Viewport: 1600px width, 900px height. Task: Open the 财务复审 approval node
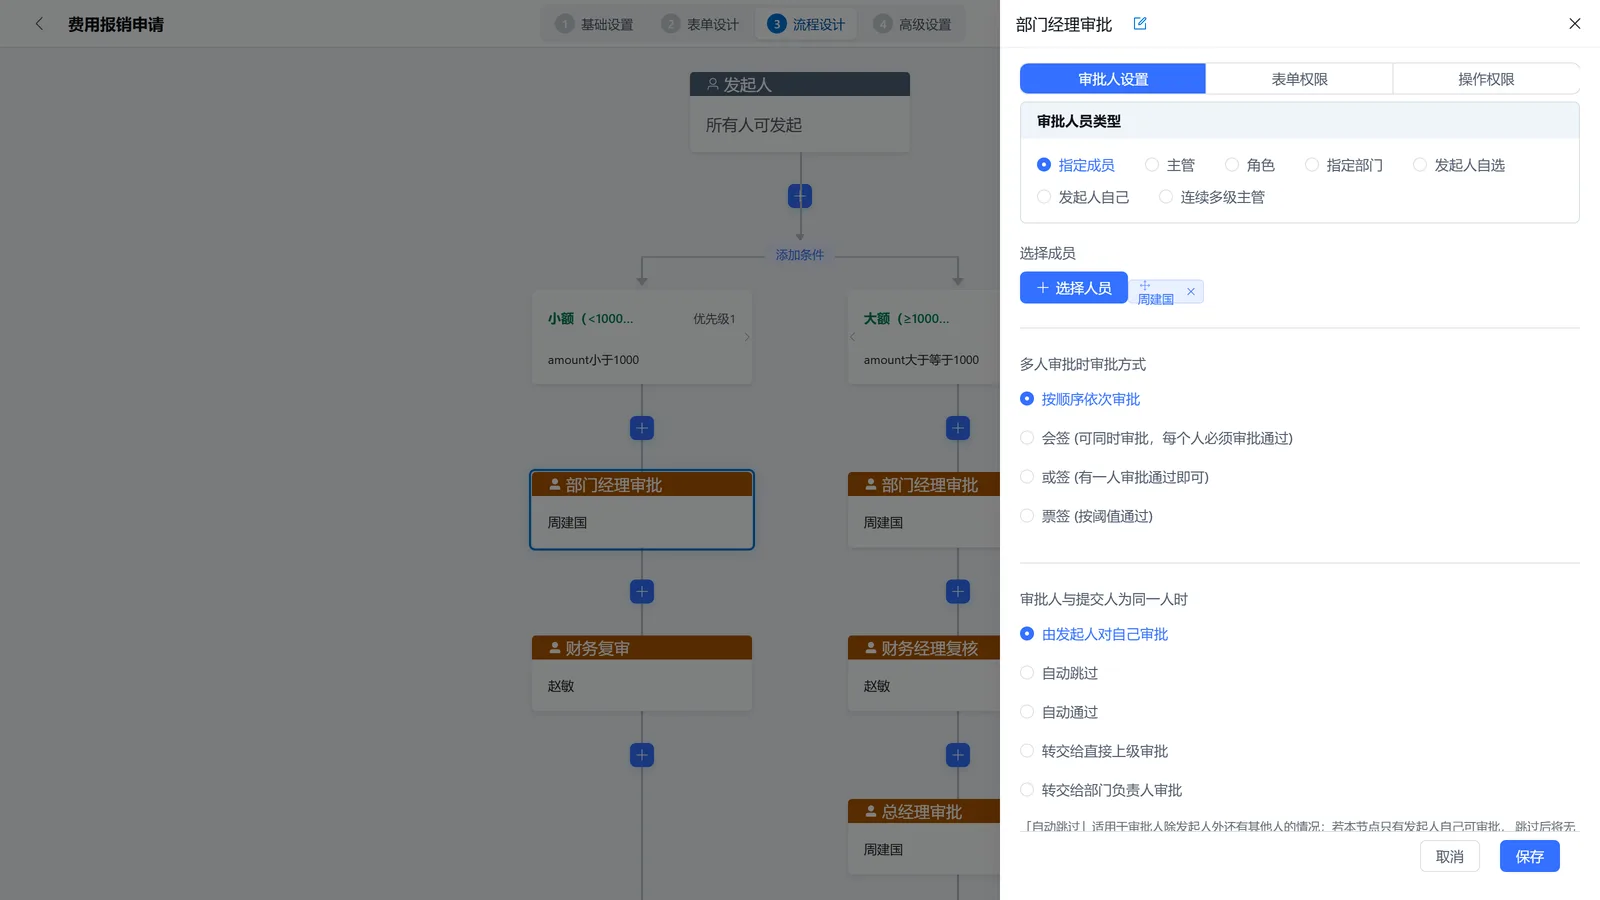[x=642, y=673]
